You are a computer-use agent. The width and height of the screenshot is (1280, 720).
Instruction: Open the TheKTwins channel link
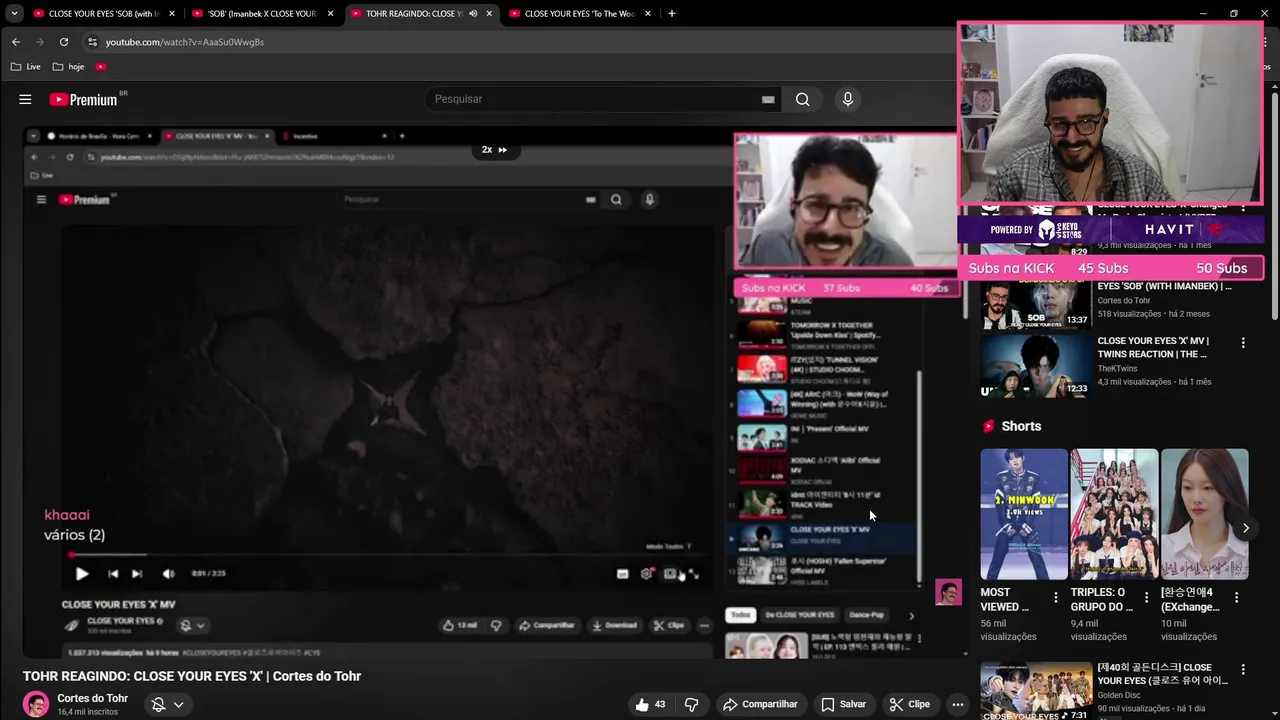click(1117, 368)
